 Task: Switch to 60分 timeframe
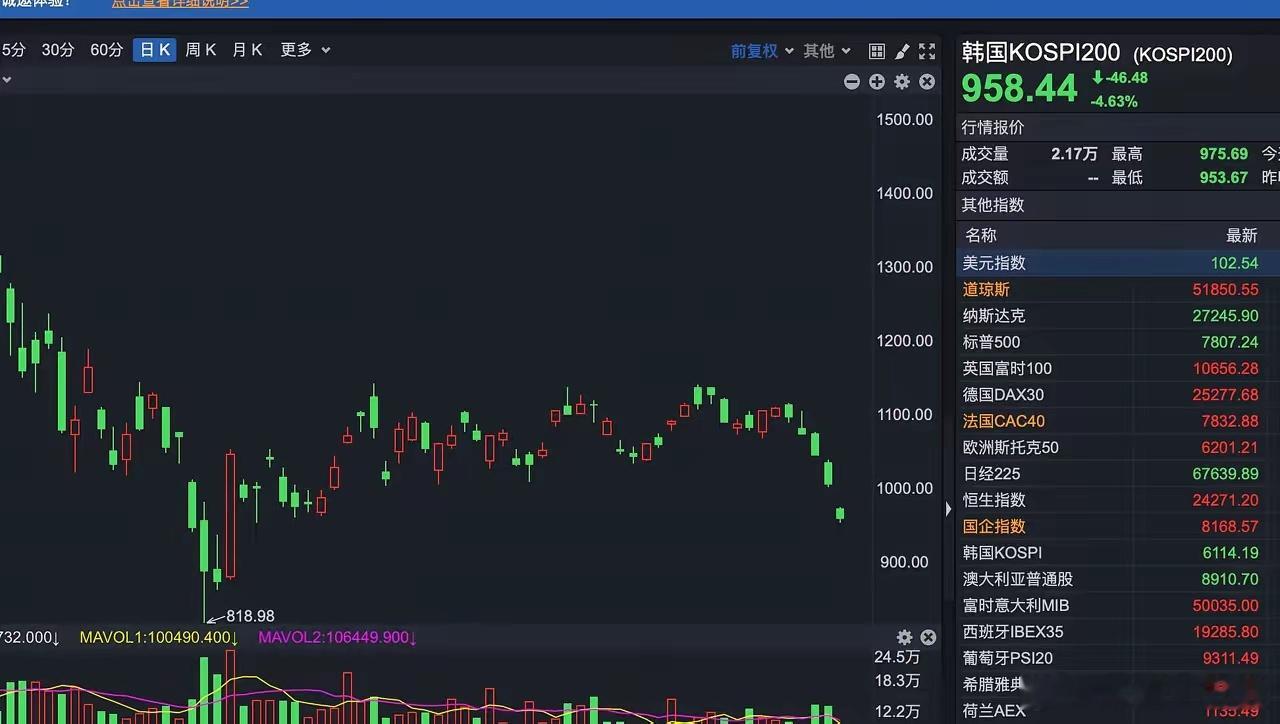coord(107,50)
